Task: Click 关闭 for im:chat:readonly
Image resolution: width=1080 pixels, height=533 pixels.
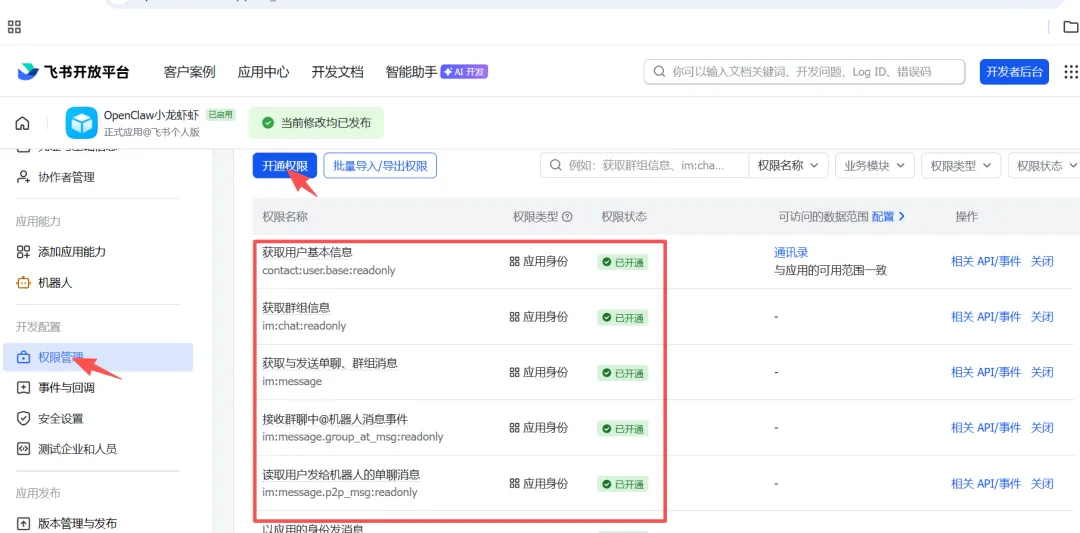Action: [1041, 317]
